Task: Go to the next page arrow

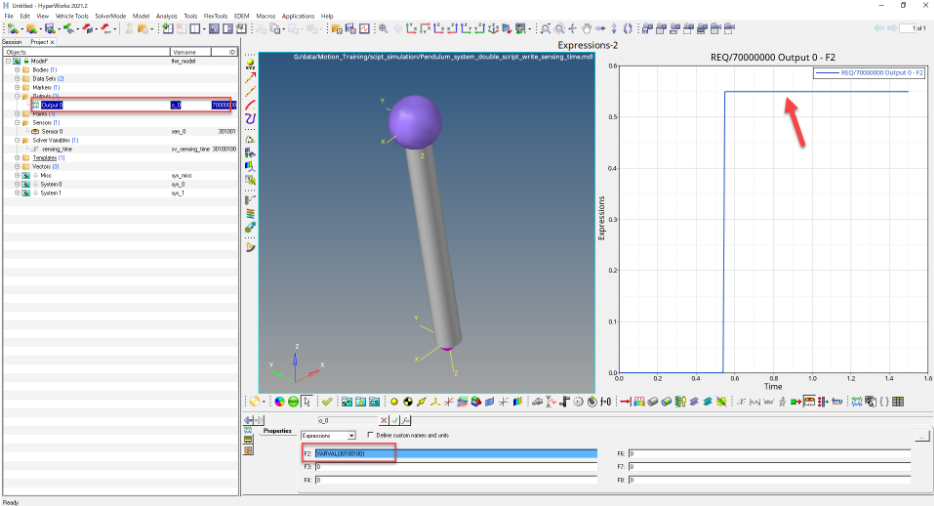Action: (x=892, y=29)
